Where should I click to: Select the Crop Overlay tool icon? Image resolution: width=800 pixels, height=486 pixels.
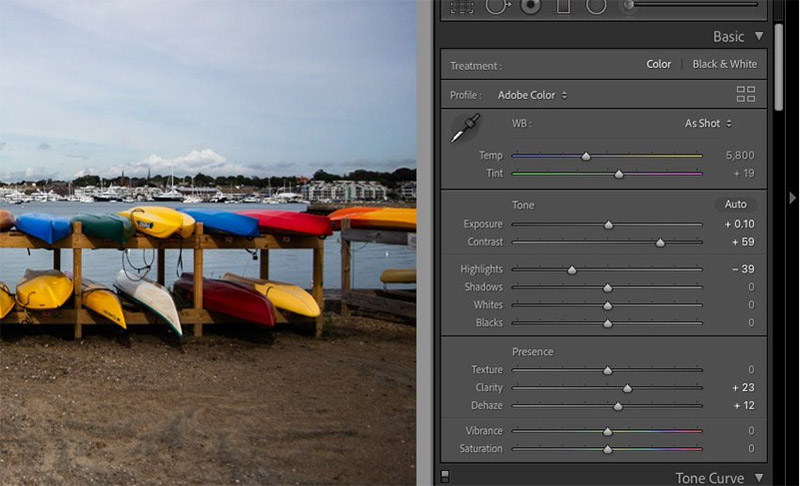(461, 7)
